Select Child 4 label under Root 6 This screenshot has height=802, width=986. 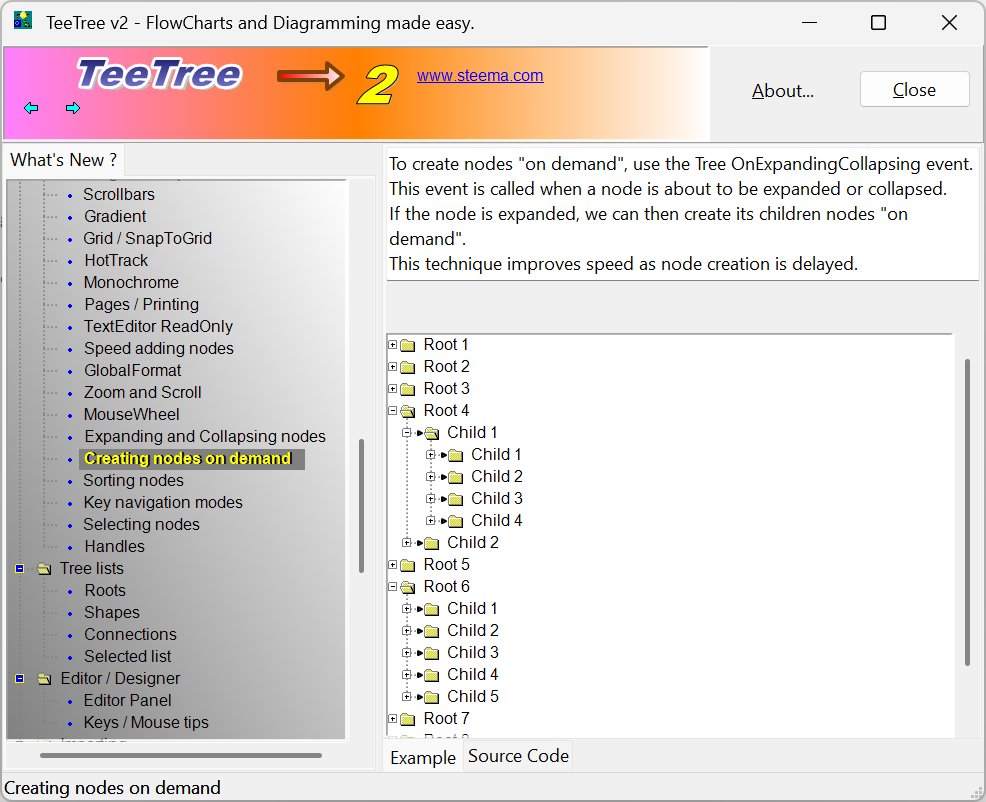[473, 674]
